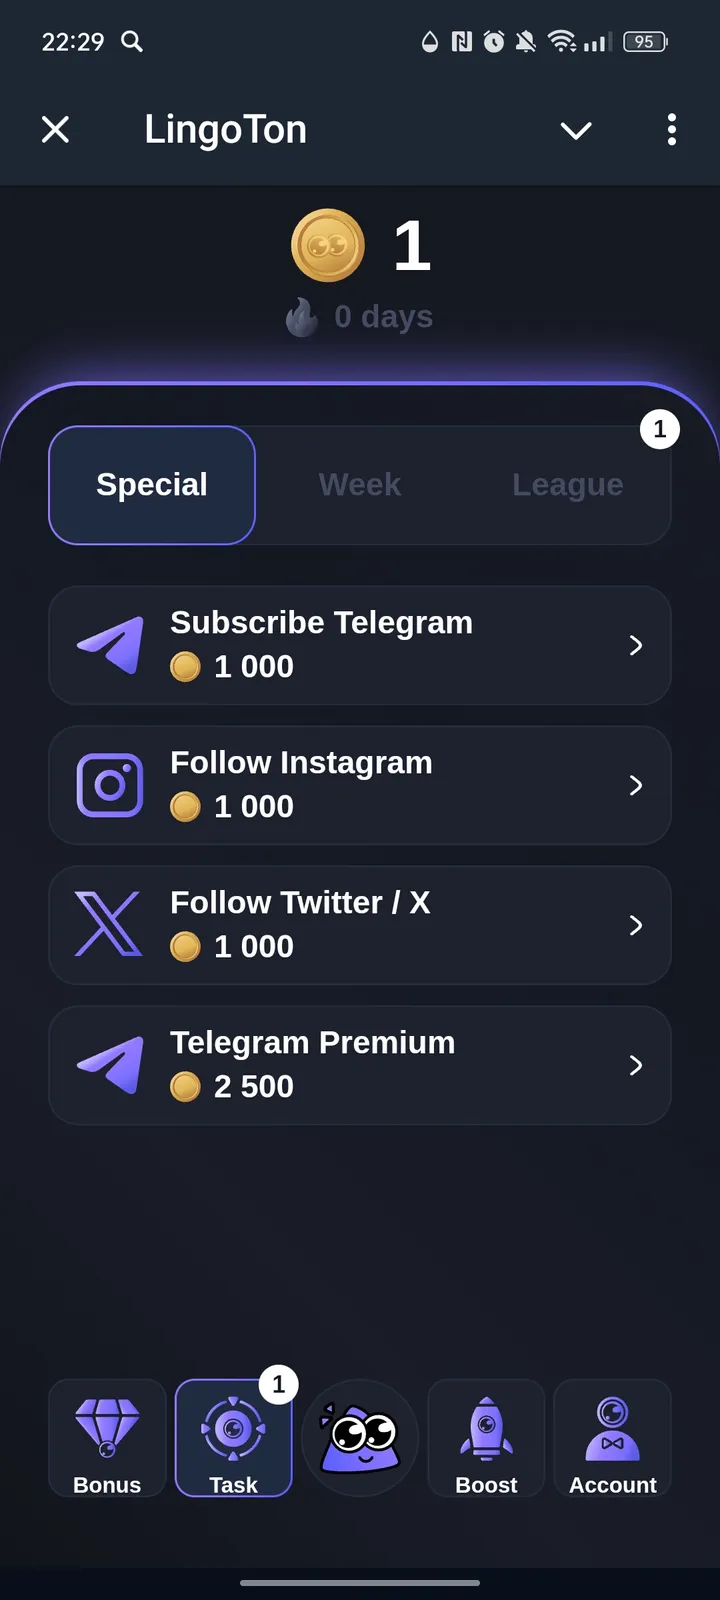Image resolution: width=720 pixels, height=1600 pixels.
Task: Open search from the status bar magnifier
Action: click(x=132, y=41)
